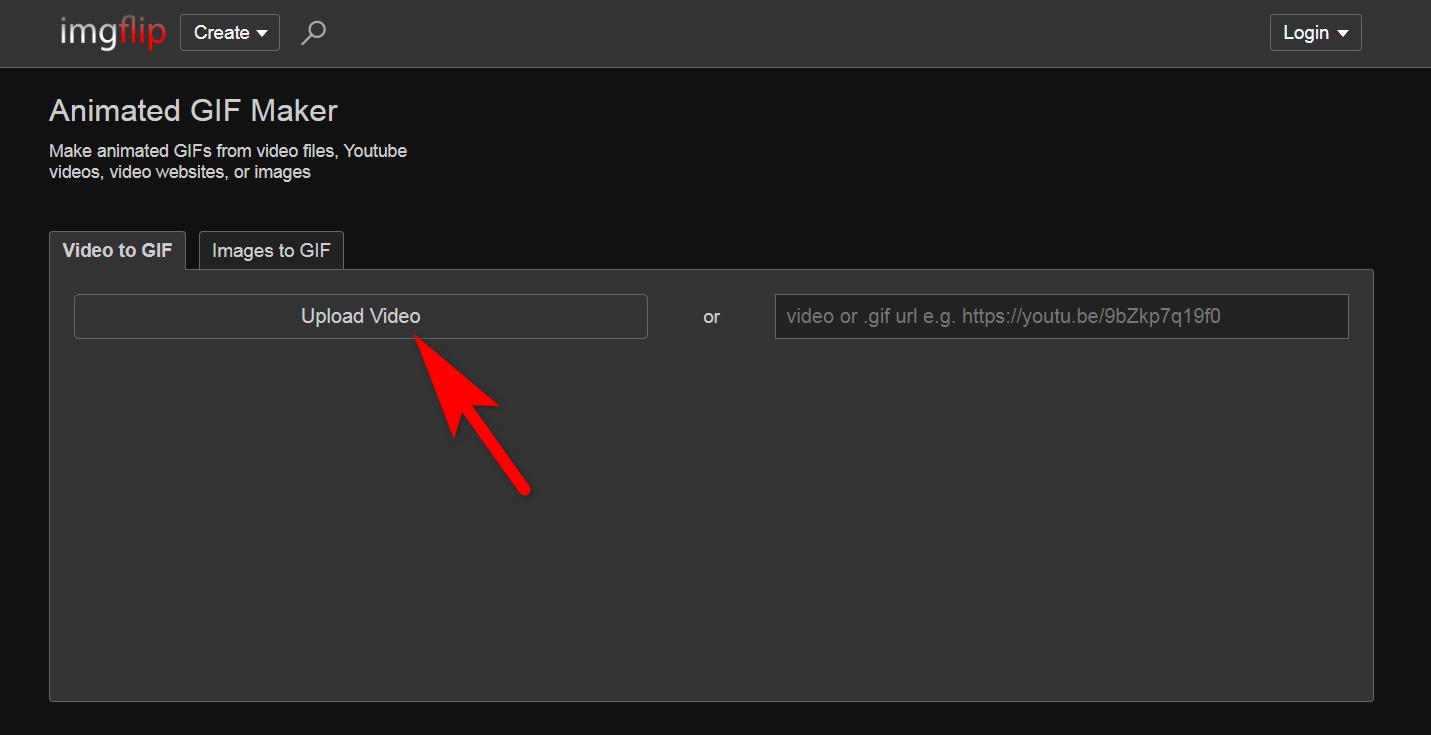The width and height of the screenshot is (1431, 735).
Task: Click the imgflip logo
Action: click(x=112, y=33)
